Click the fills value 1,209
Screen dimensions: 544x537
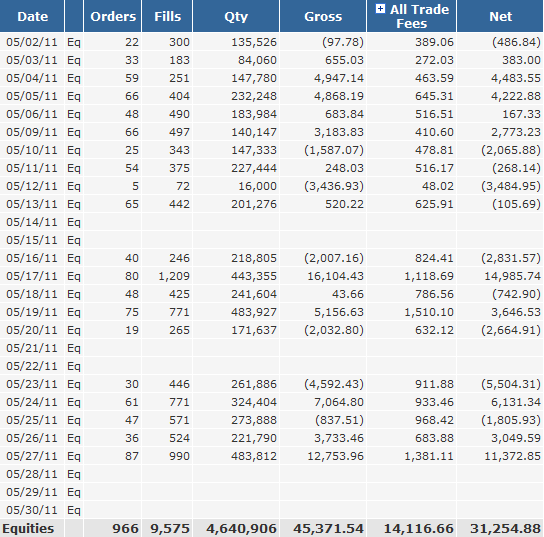174,276
